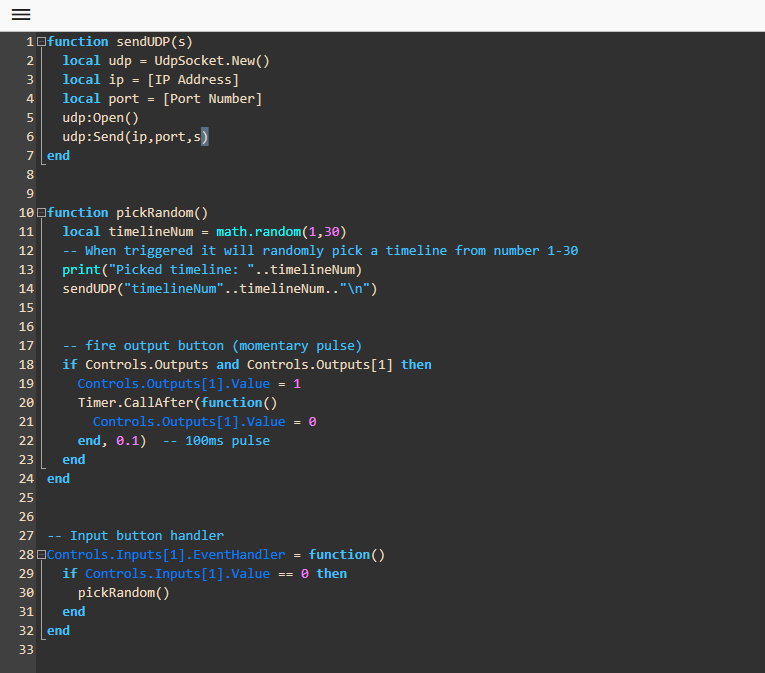Click line number 14 in the gutter

(26, 289)
